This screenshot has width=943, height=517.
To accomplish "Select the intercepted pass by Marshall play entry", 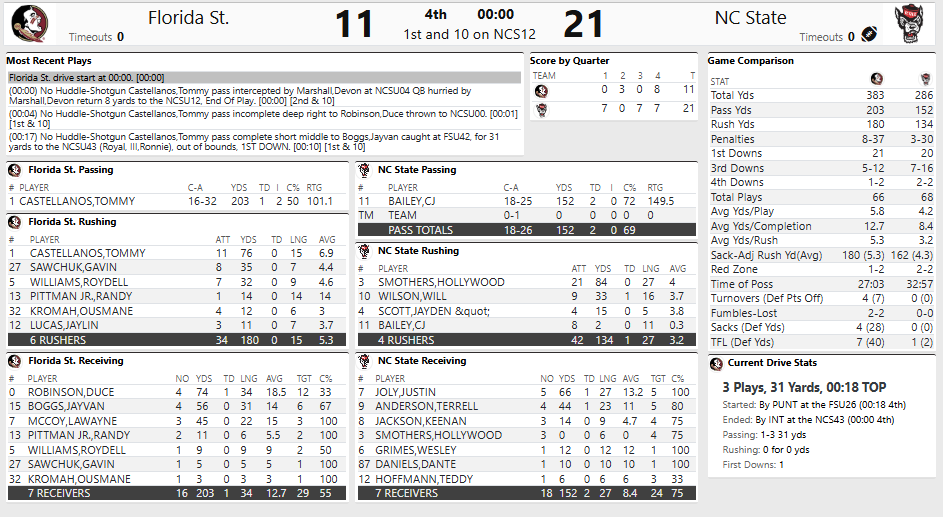I will coord(264,96).
